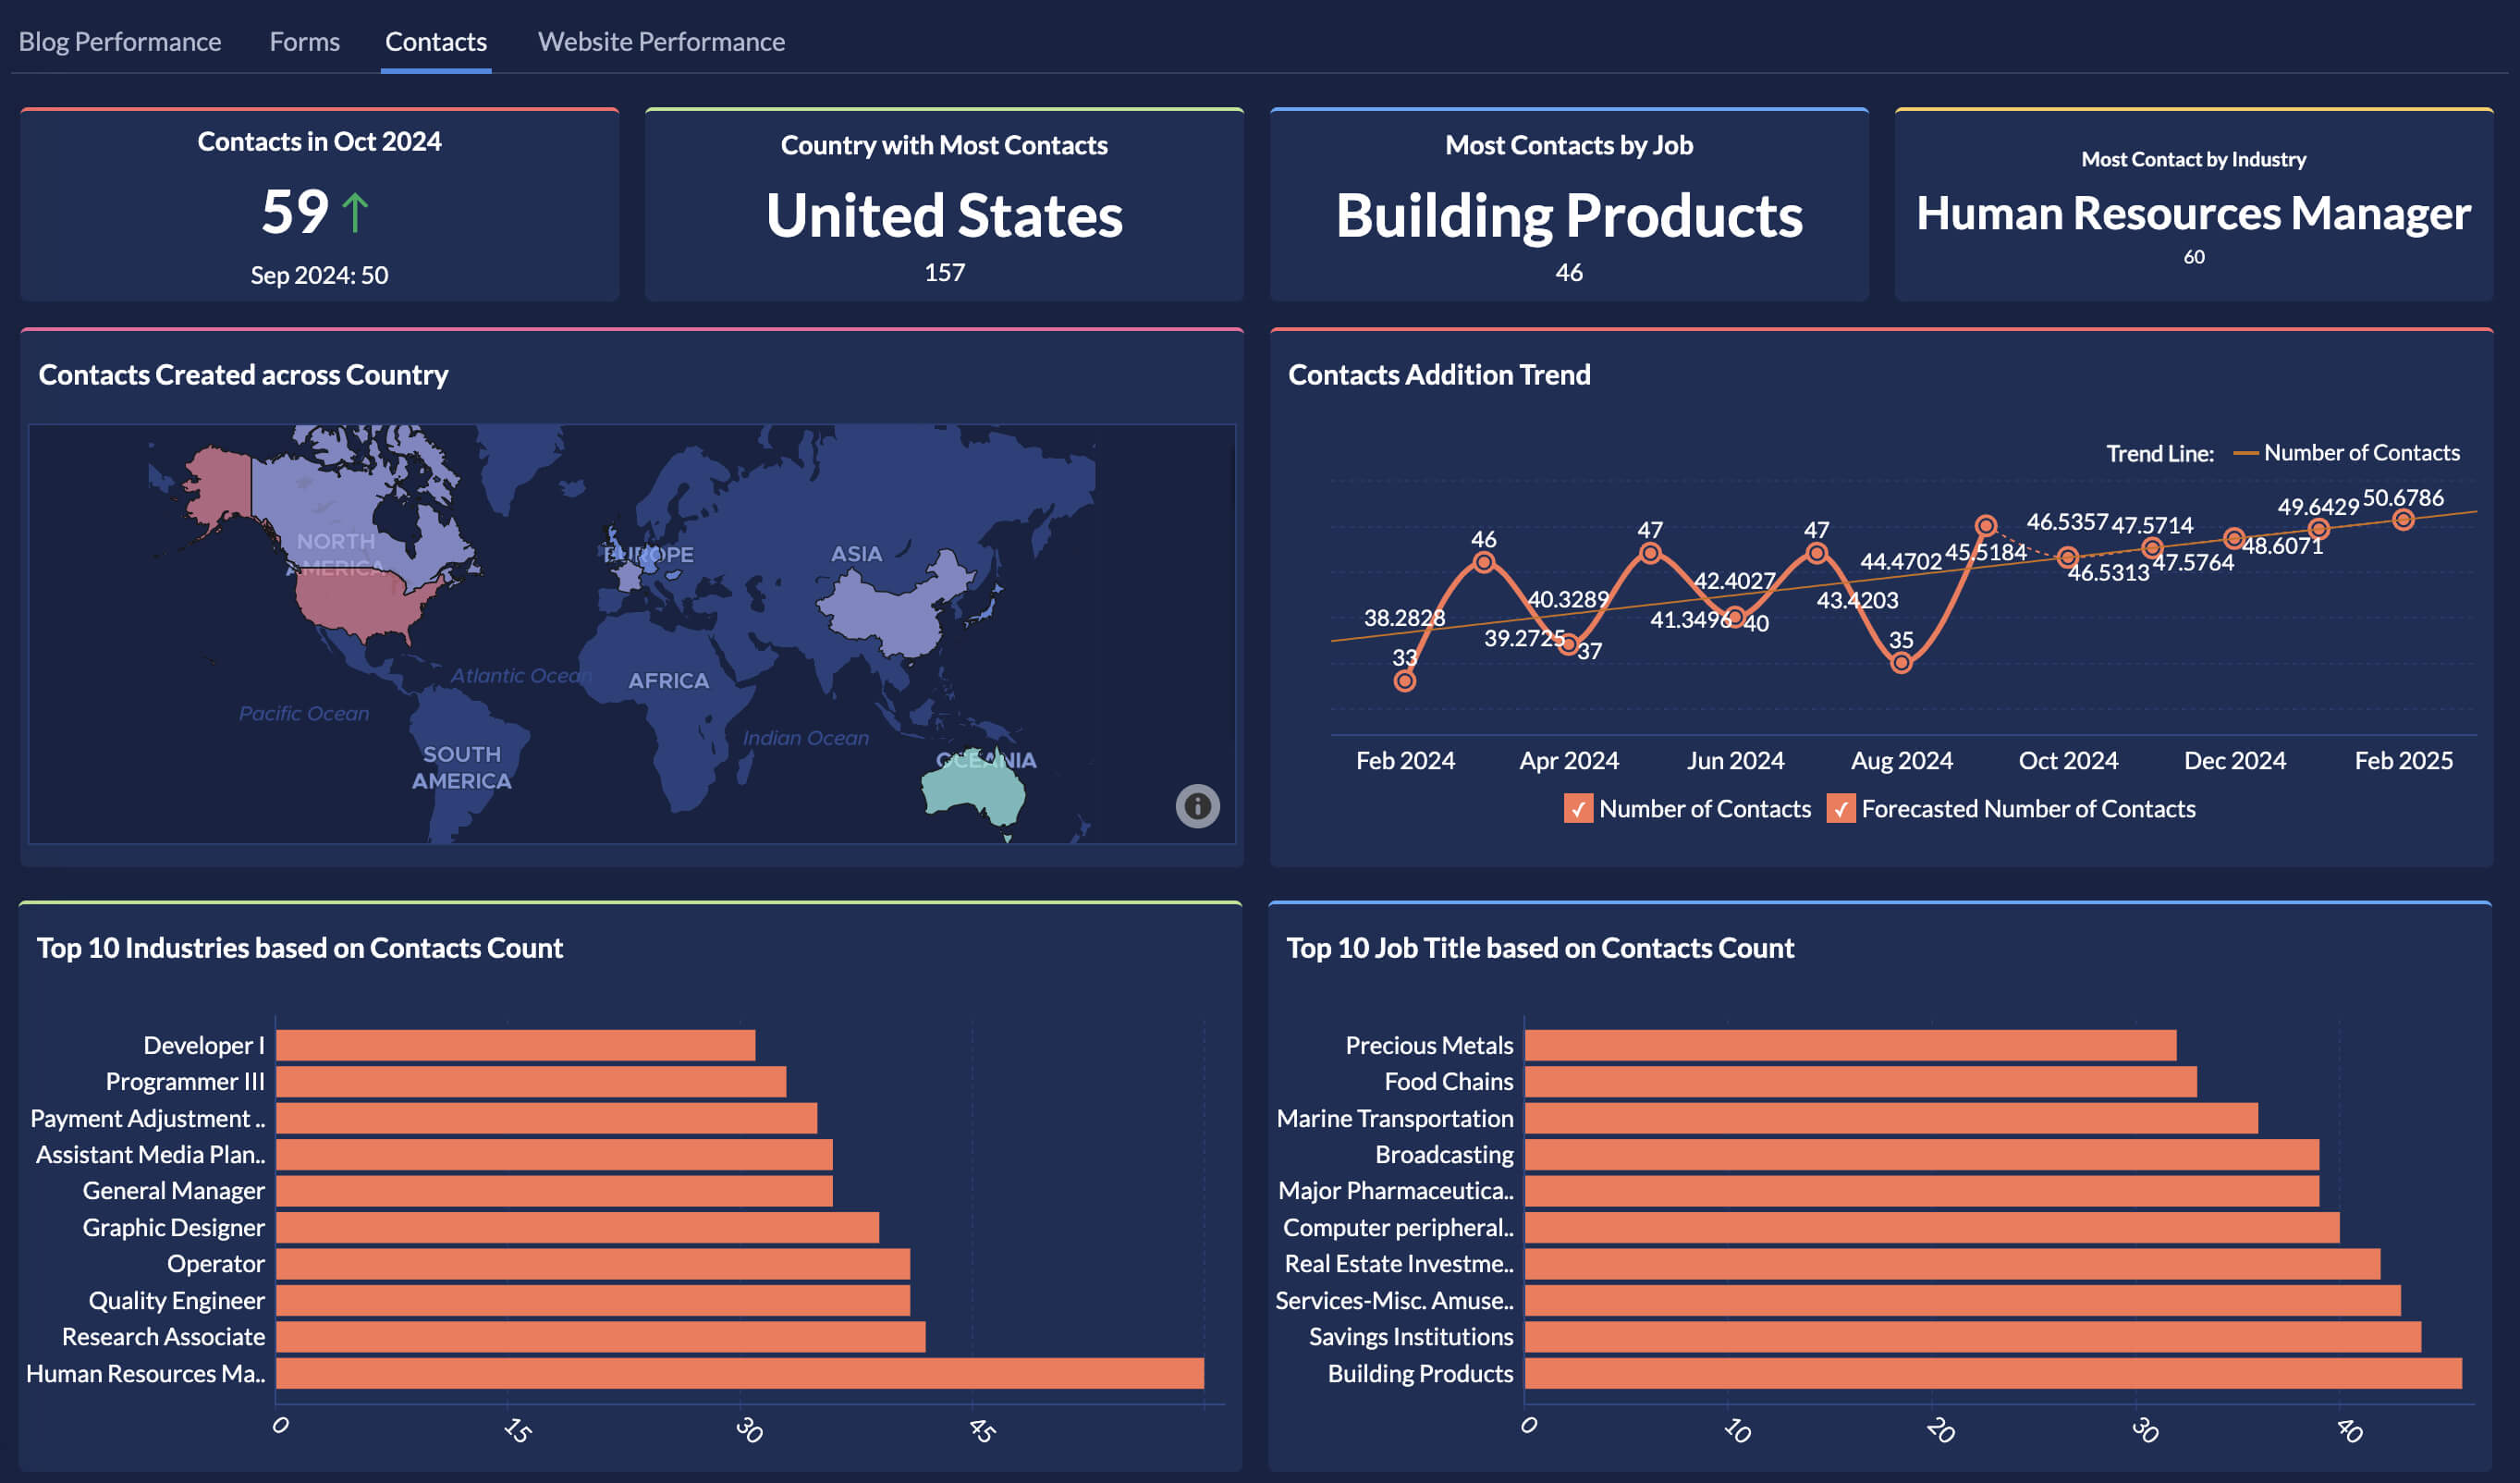Click the Contacts in Oct 2024 card

click(x=319, y=205)
